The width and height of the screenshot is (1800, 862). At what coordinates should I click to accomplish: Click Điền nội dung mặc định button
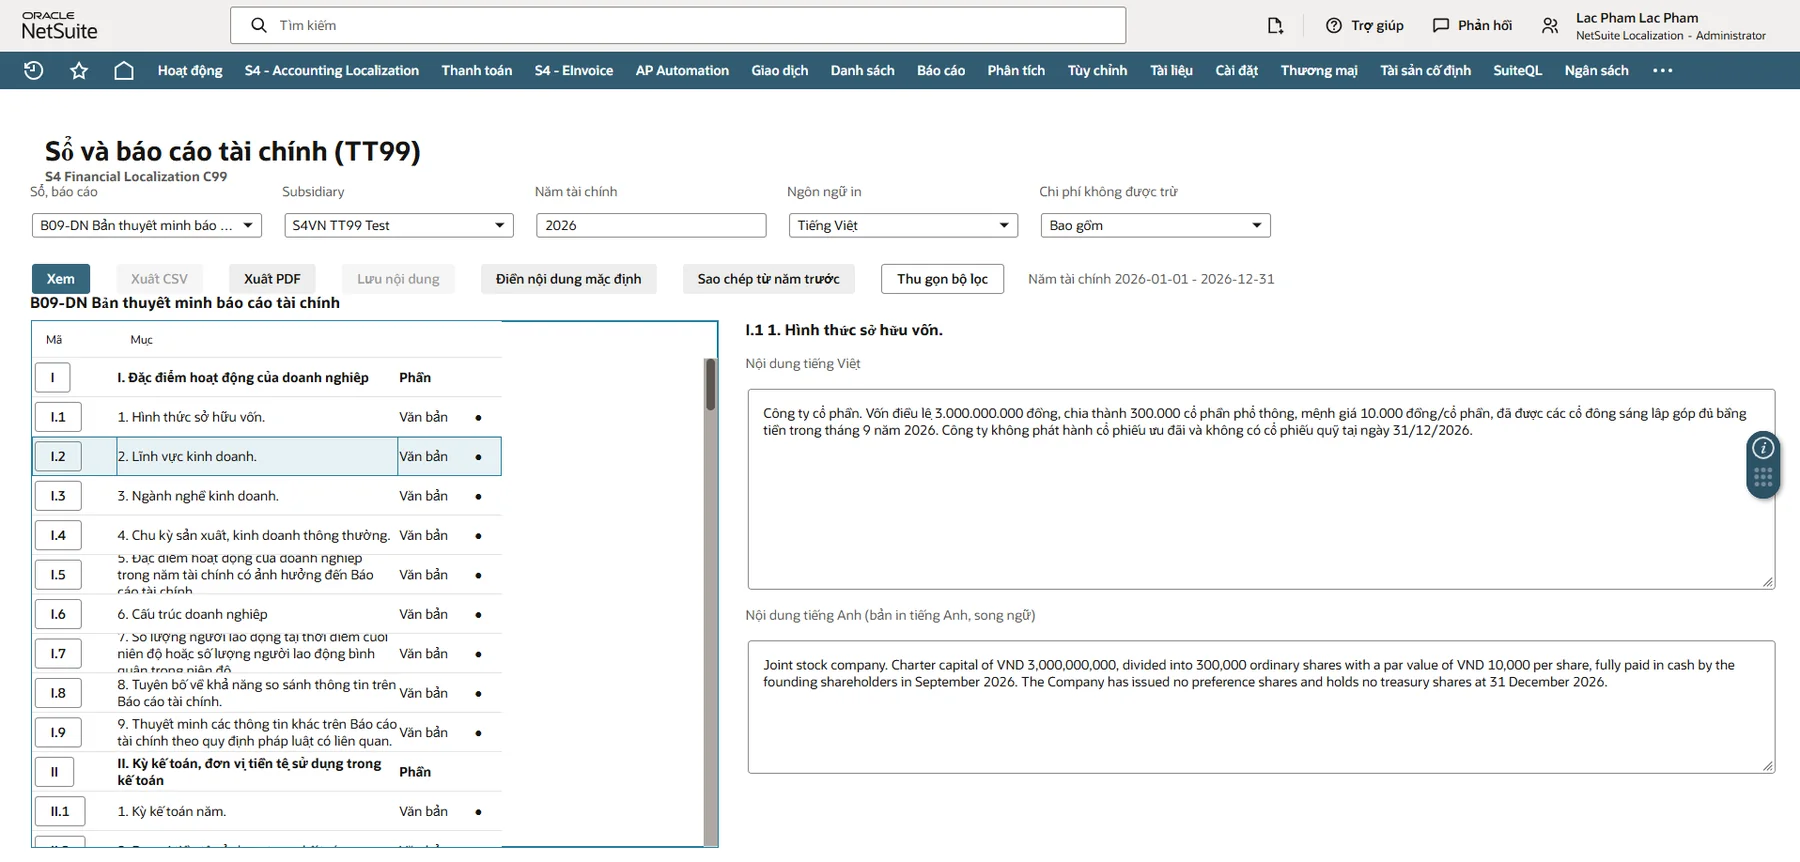click(569, 279)
